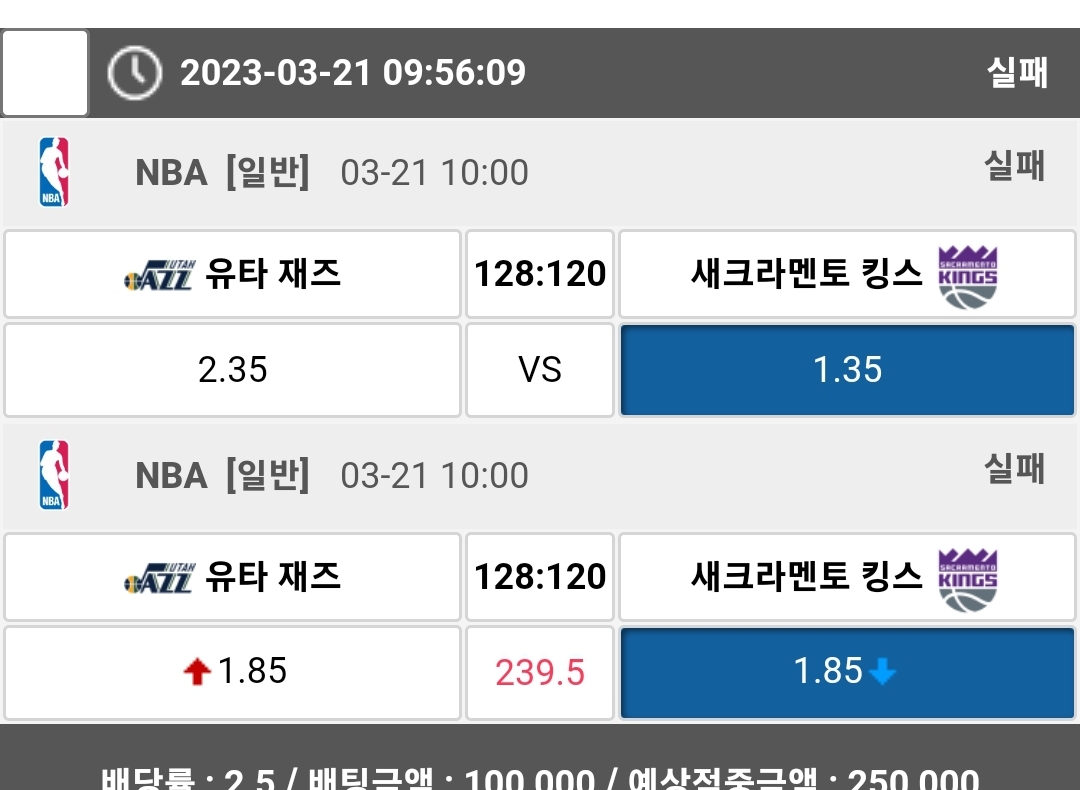Click the blue down arrow beside 1.85
This screenshot has height=790, width=1080.
(x=881, y=673)
